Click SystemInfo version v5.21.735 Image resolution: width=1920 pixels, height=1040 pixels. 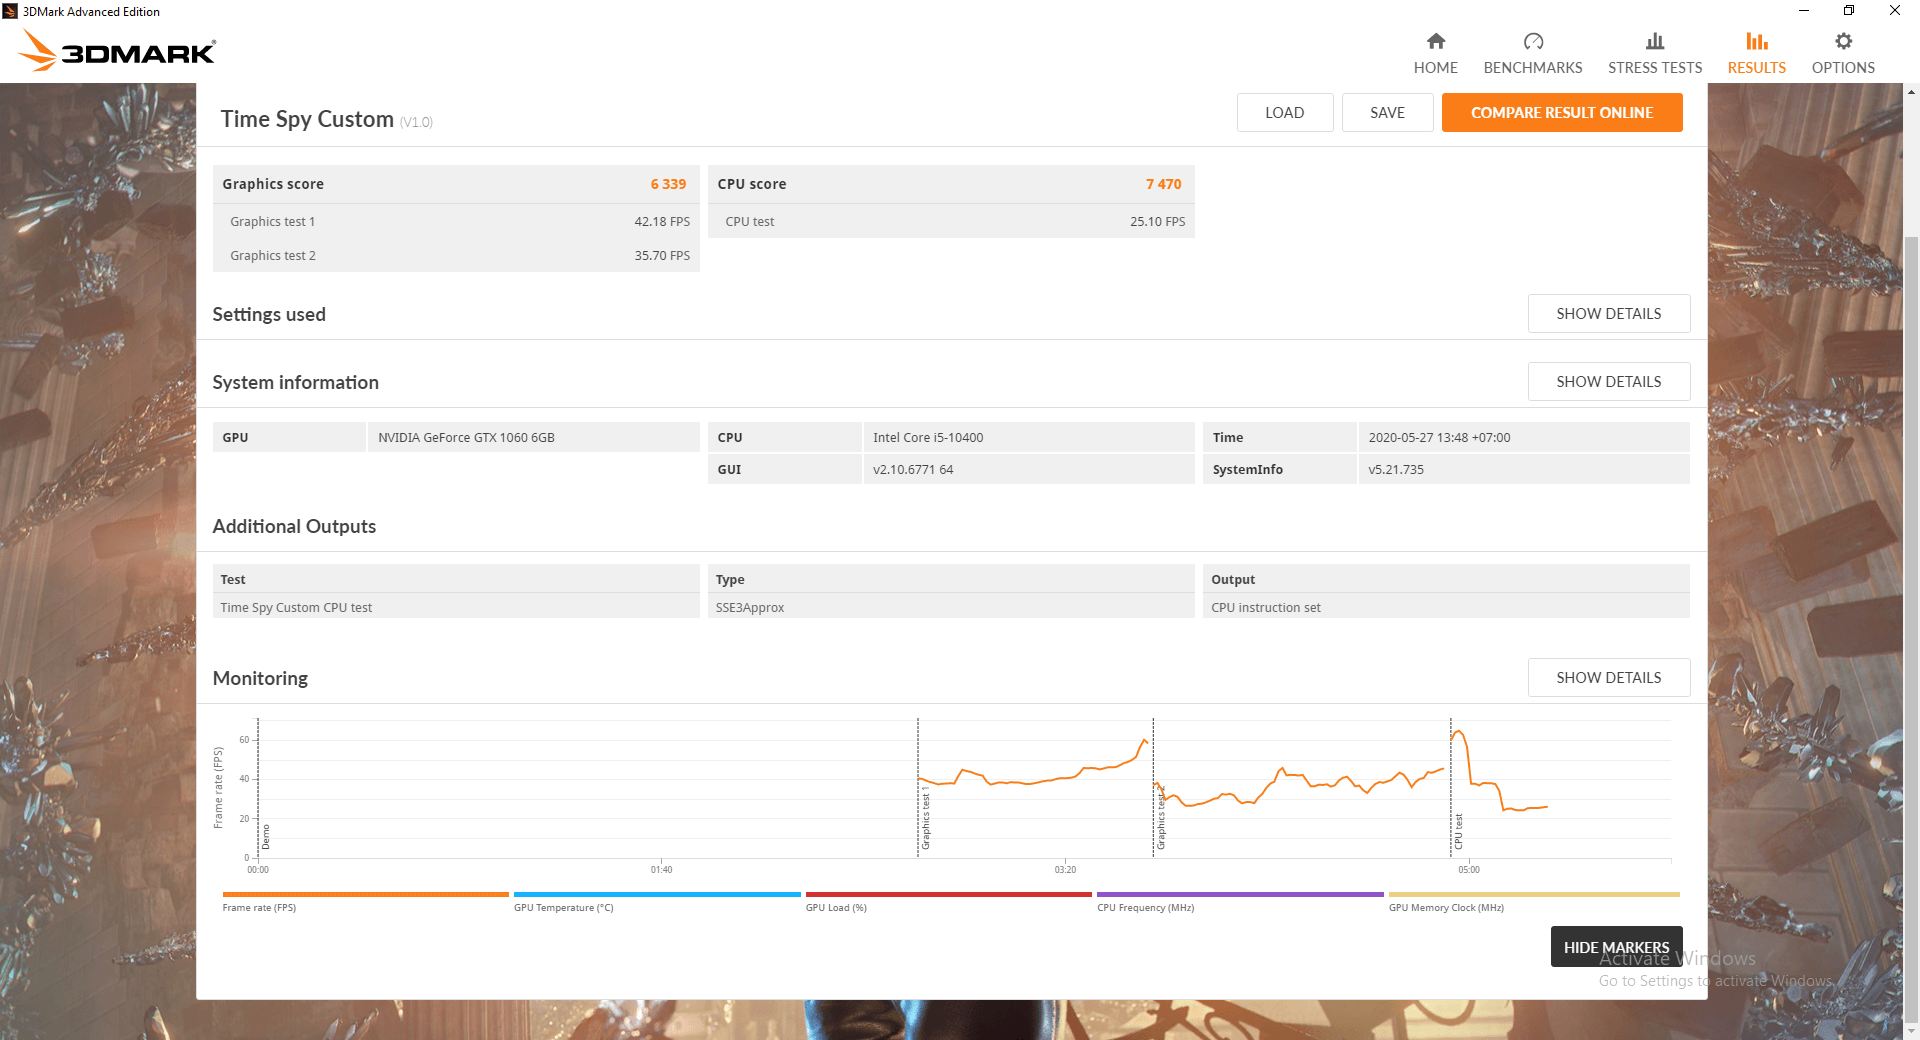coord(1396,470)
